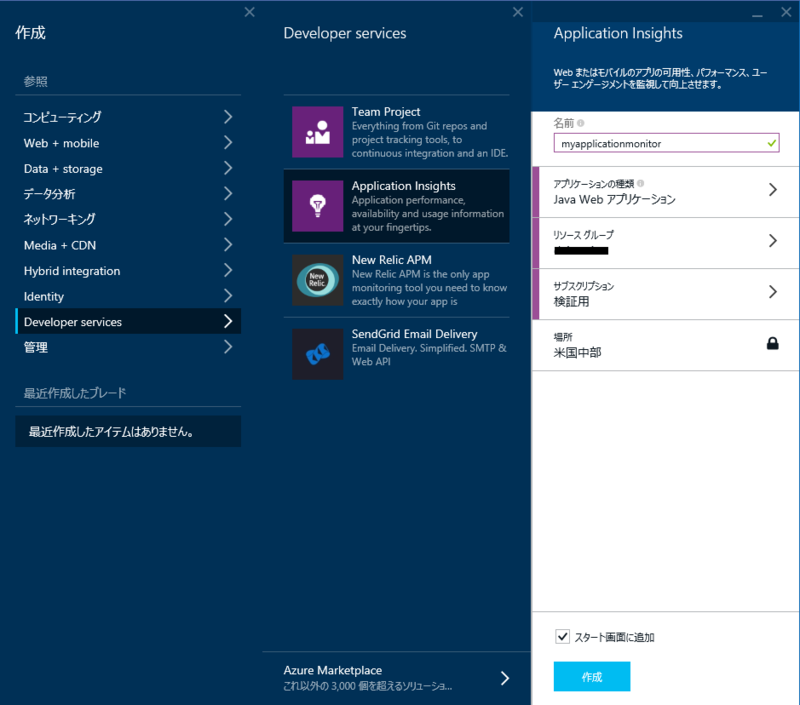Click 参照 section header
Image resolution: width=800 pixels, height=705 pixels.
click(x=35, y=81)
